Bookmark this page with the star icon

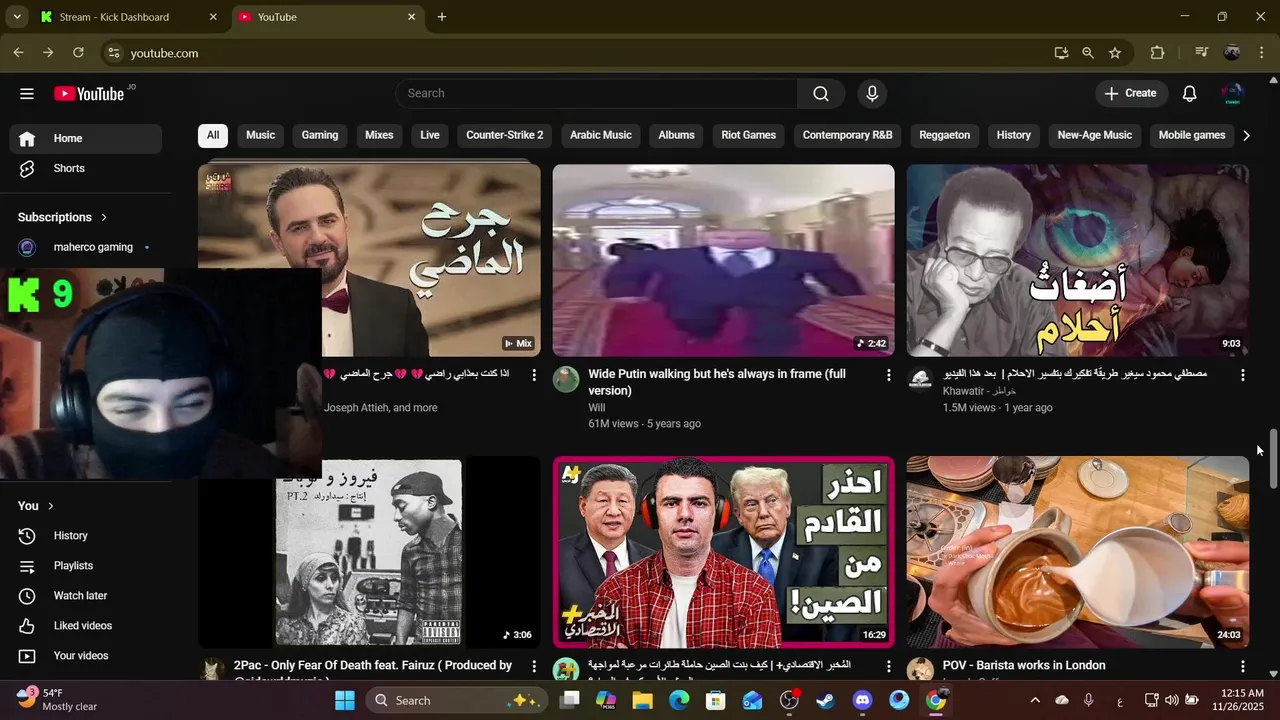point(1115,53)
